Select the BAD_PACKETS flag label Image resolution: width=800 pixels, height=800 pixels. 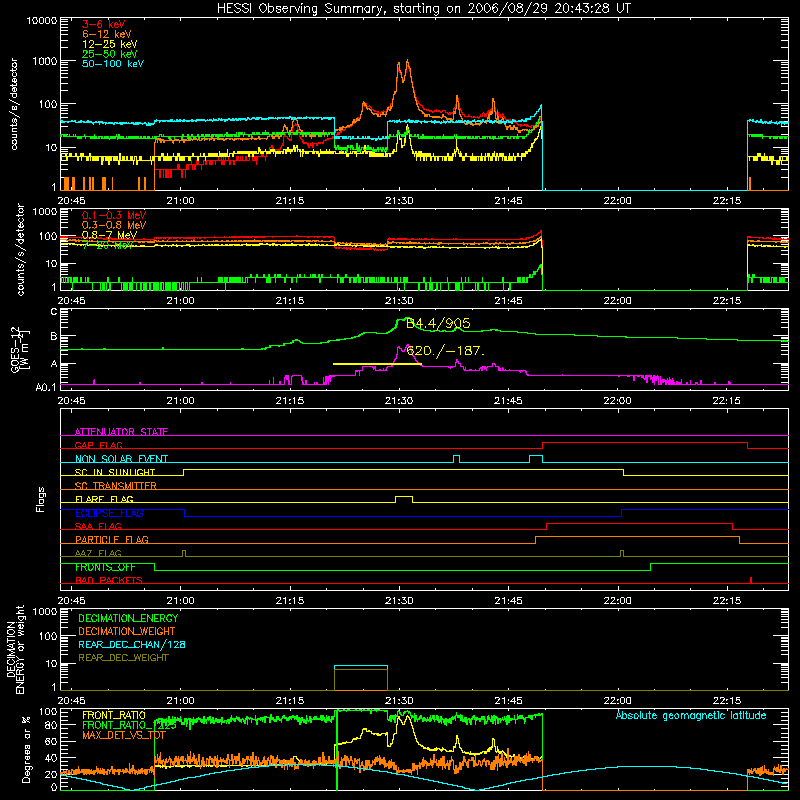click(109, 580)
